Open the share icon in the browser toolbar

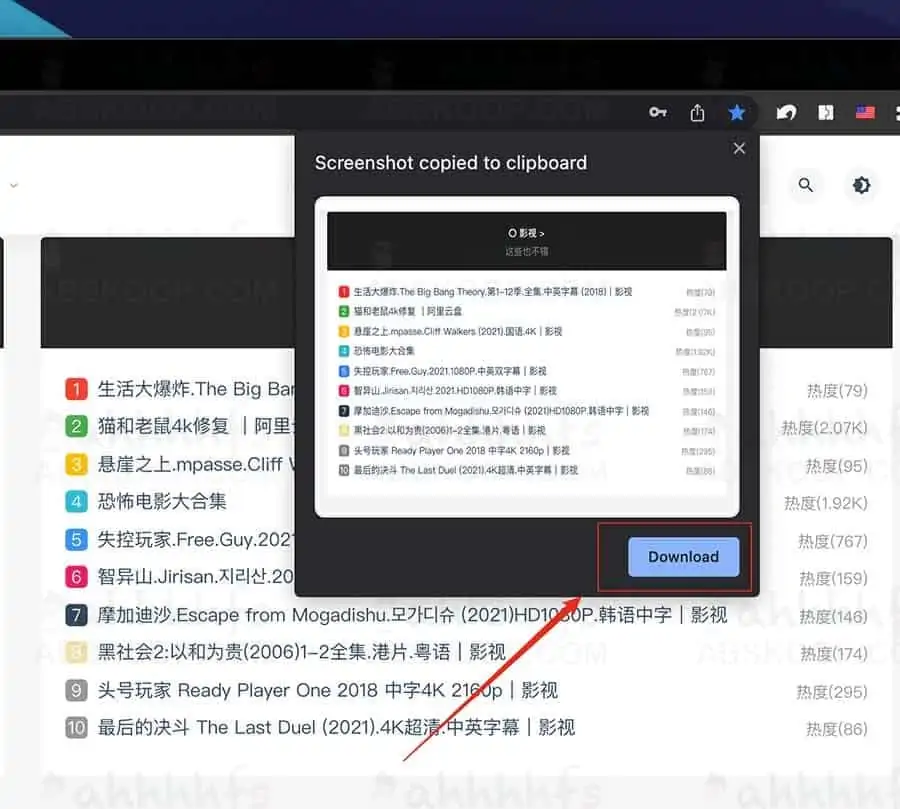pos(697,112)
